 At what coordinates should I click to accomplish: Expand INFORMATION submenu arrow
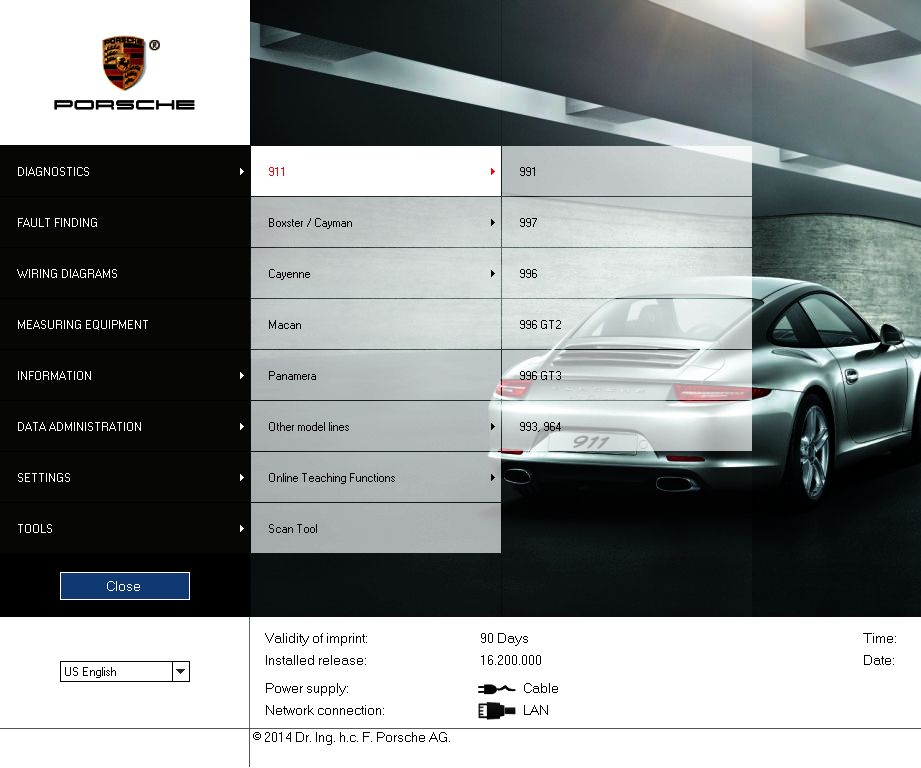(x=241, y=376)
